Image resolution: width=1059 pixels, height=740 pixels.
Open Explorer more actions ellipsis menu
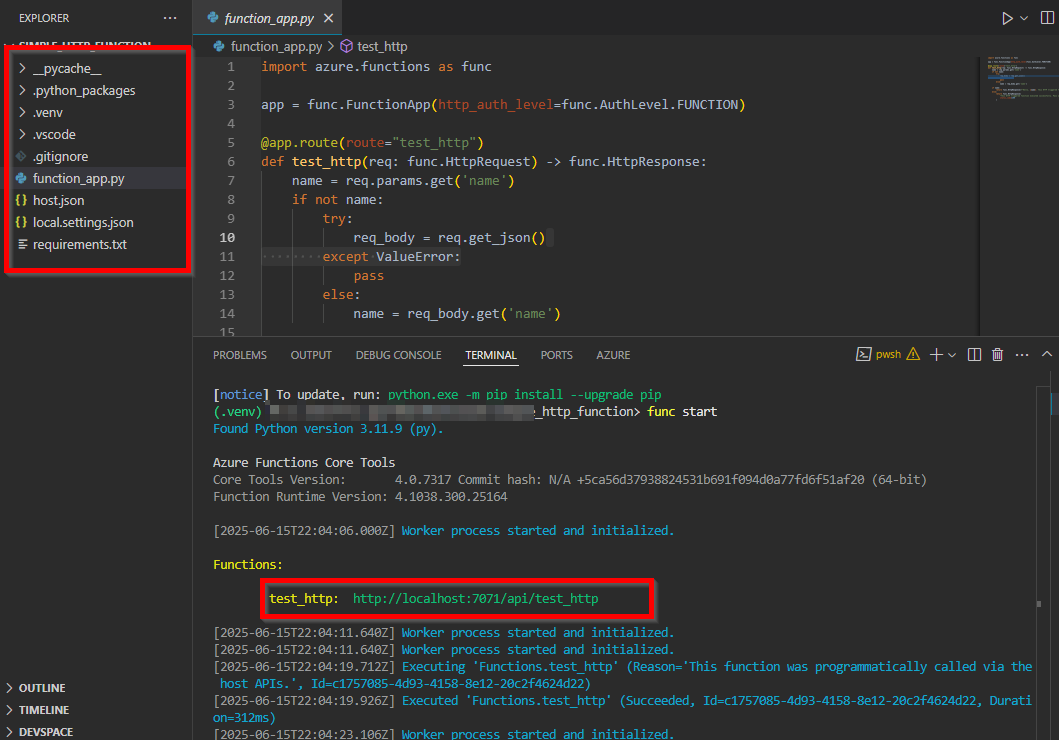[x=170, y=18]
